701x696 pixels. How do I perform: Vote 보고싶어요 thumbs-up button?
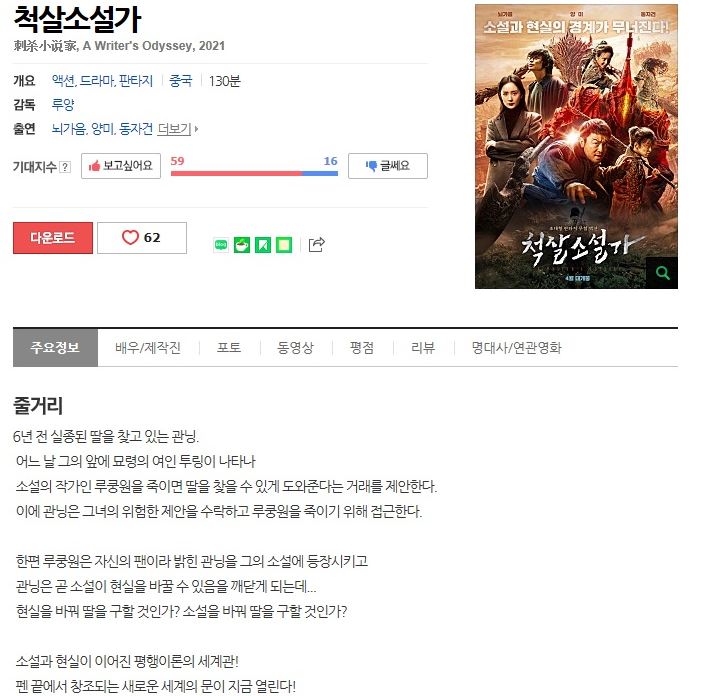coord(121,166)
